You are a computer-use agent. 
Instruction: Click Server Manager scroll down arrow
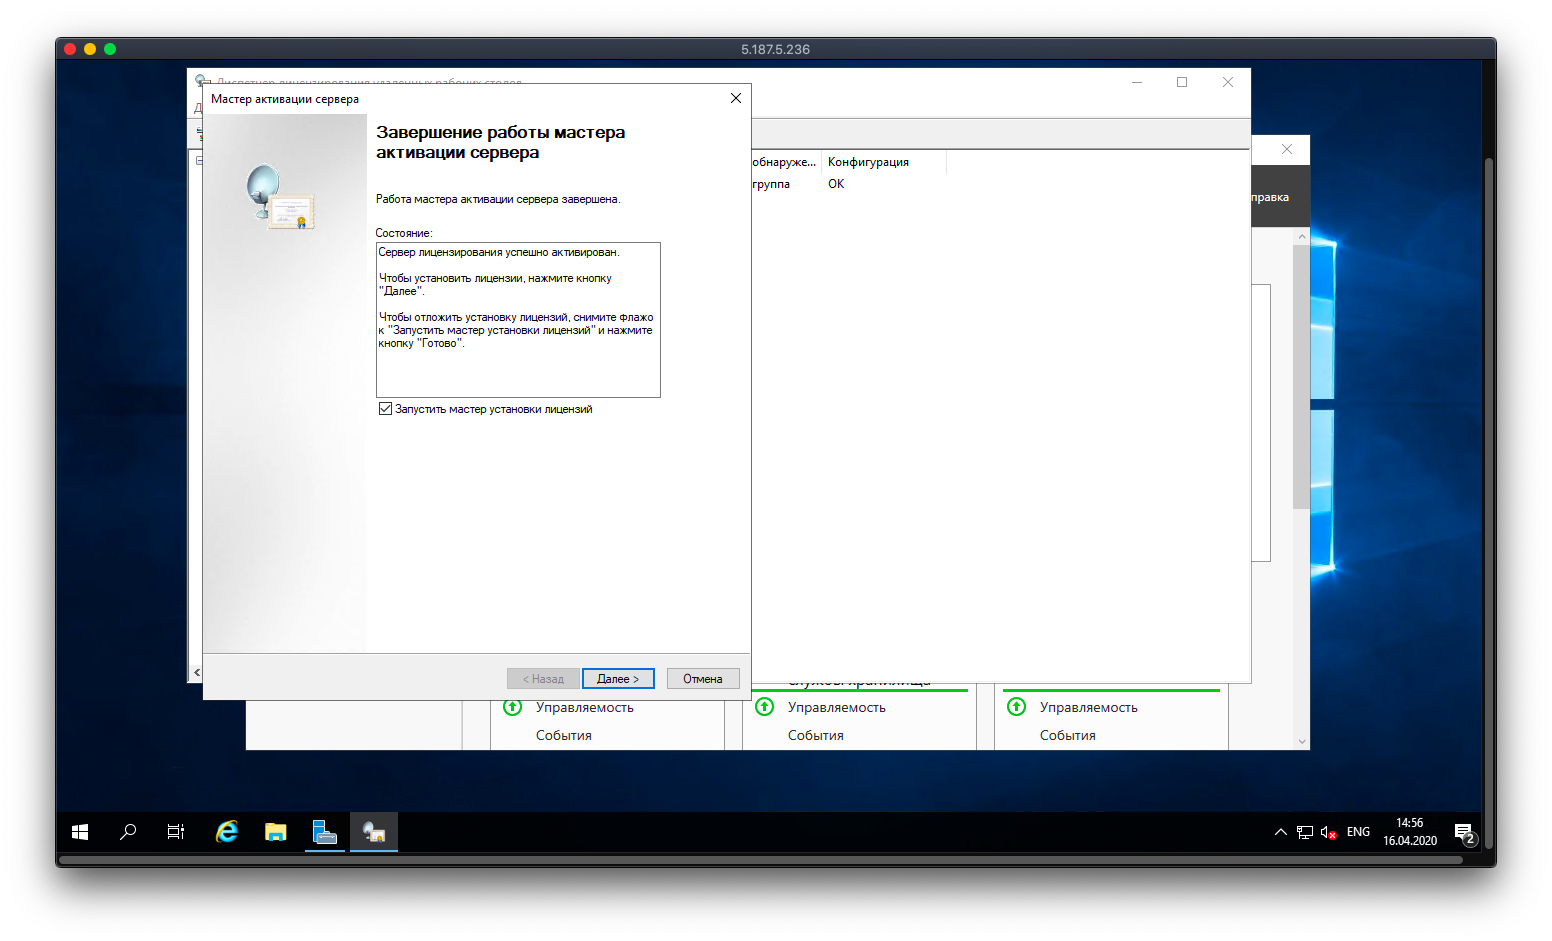click(1301, 741)
